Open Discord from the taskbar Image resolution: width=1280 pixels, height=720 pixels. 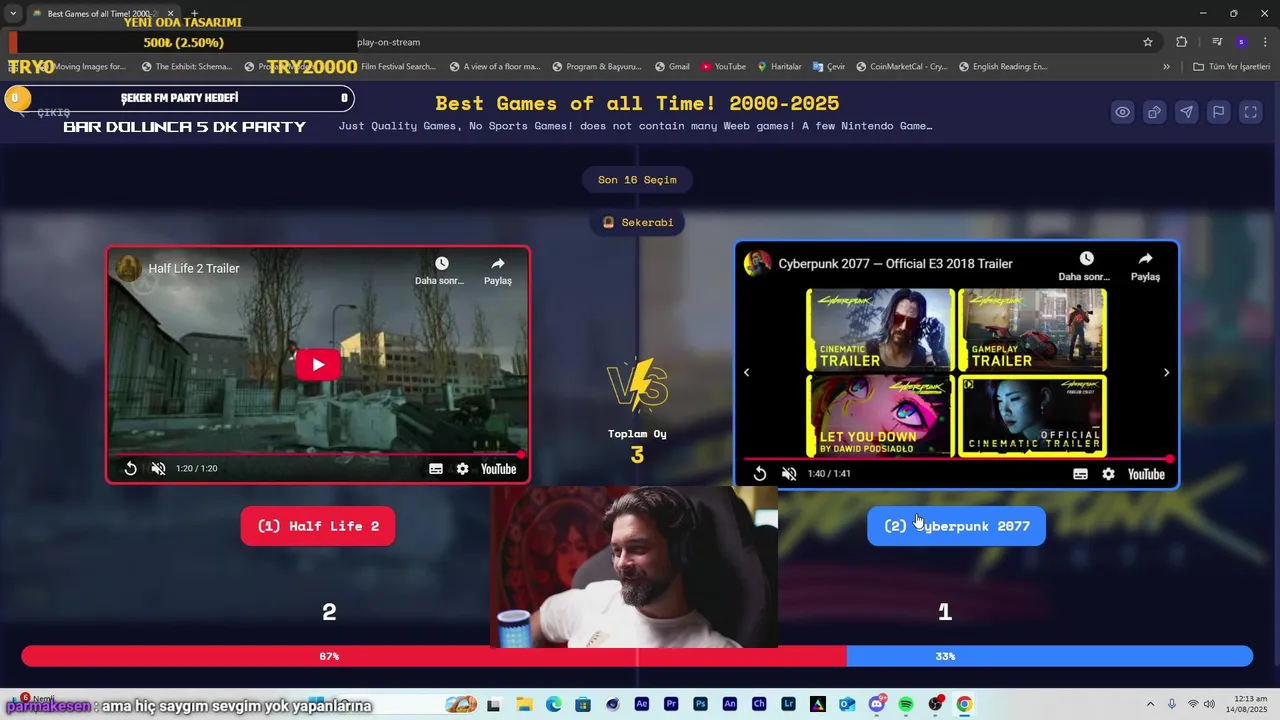pyautogui.click(x=877, y=704)
